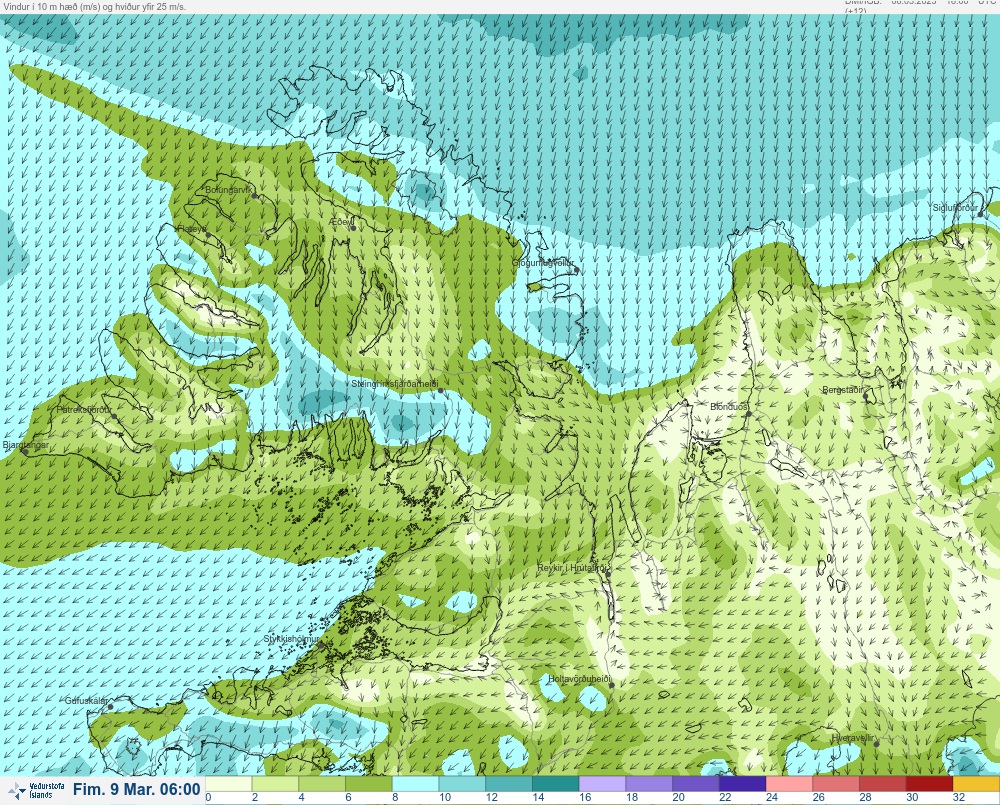The height and width of the screenshot is (805, 1000).
Task: Click the map title starting with Vindur
Action: 95,7
